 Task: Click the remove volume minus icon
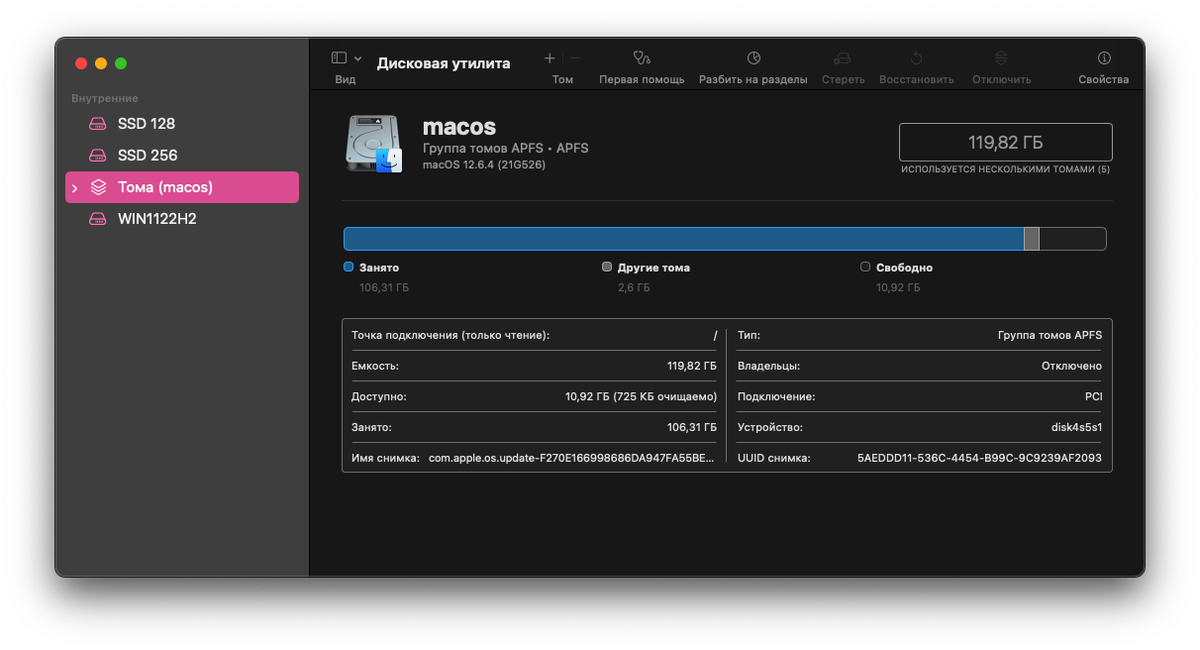tap(575, 58)
